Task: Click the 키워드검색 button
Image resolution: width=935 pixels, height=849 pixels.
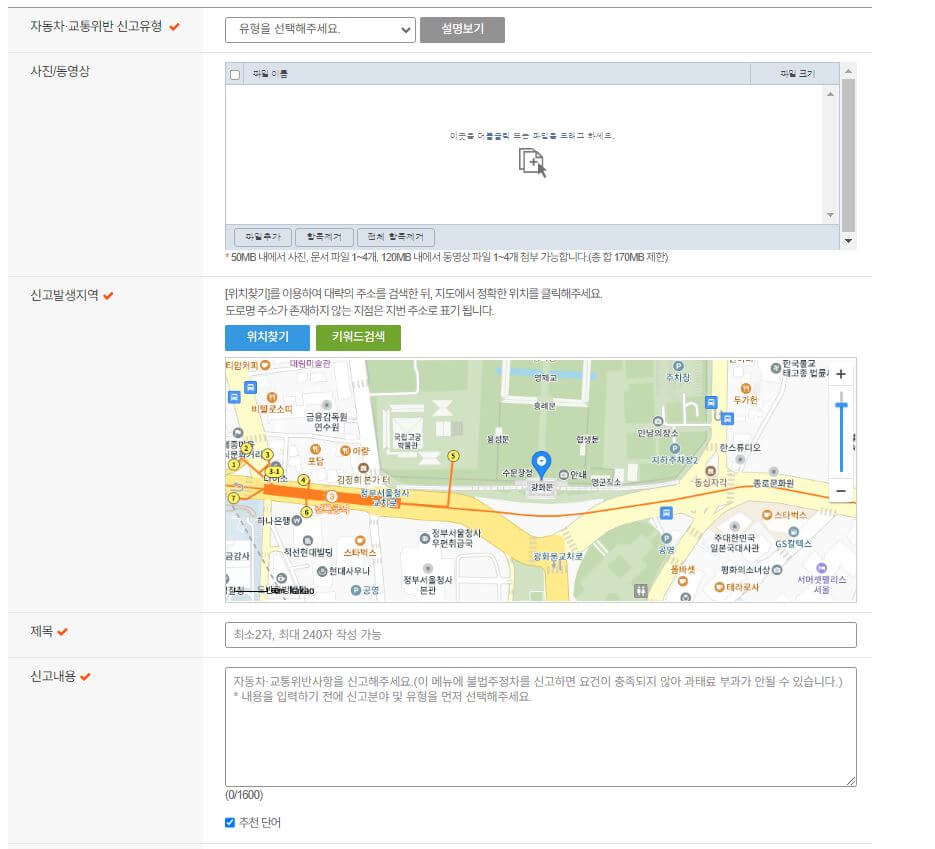Action: coord(358,337)
